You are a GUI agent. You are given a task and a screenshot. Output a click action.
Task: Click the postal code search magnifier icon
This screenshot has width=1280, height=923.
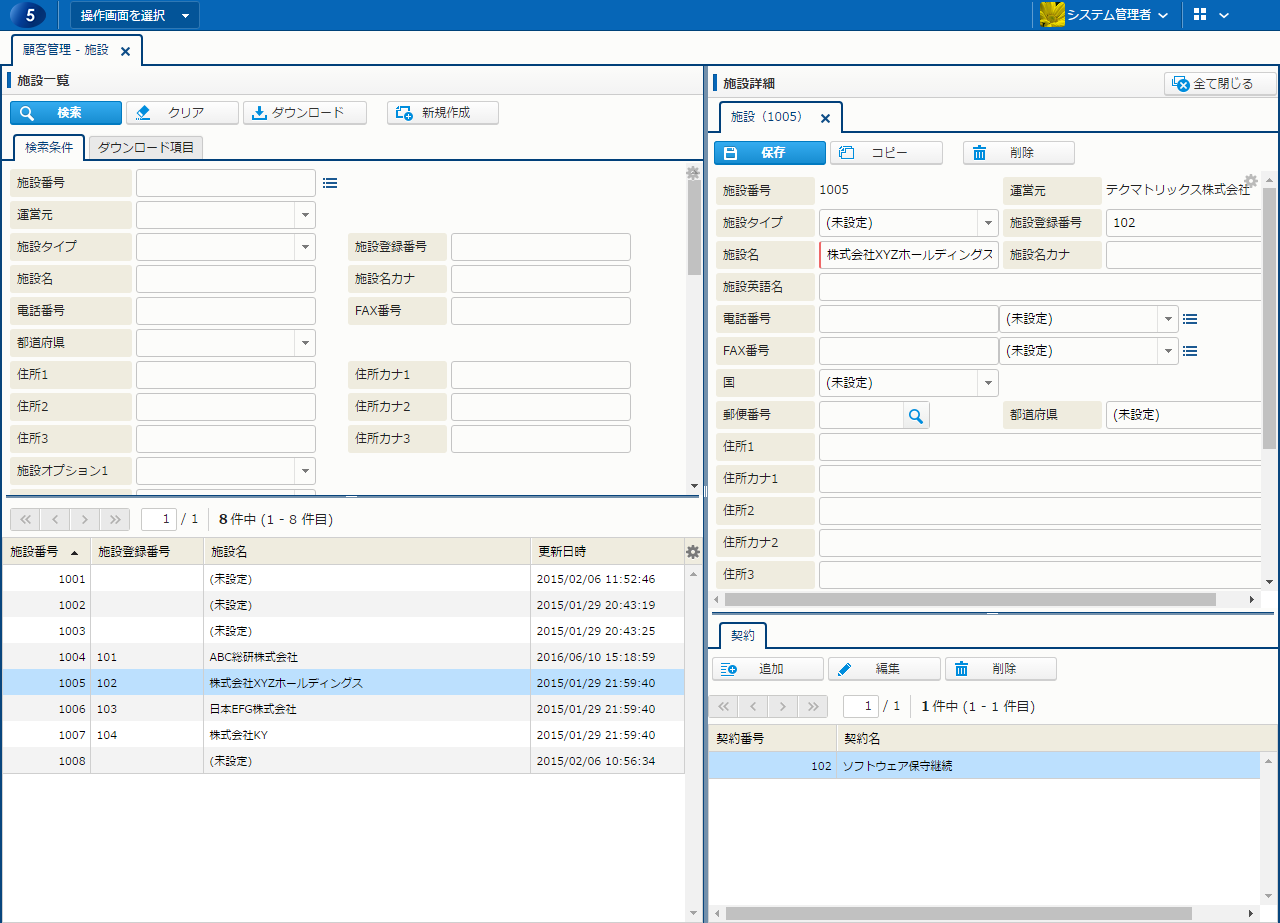(x=915, y=415)
